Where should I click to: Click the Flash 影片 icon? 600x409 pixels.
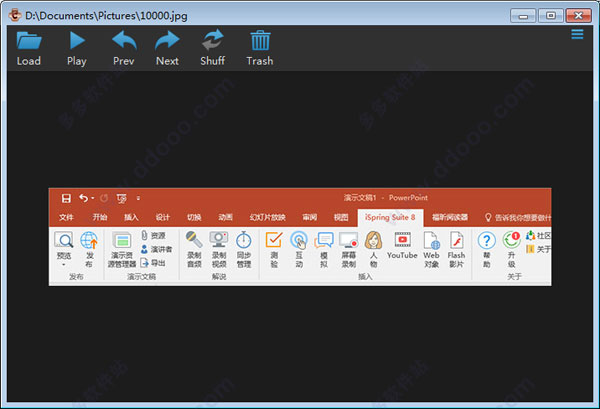[457, 240]
